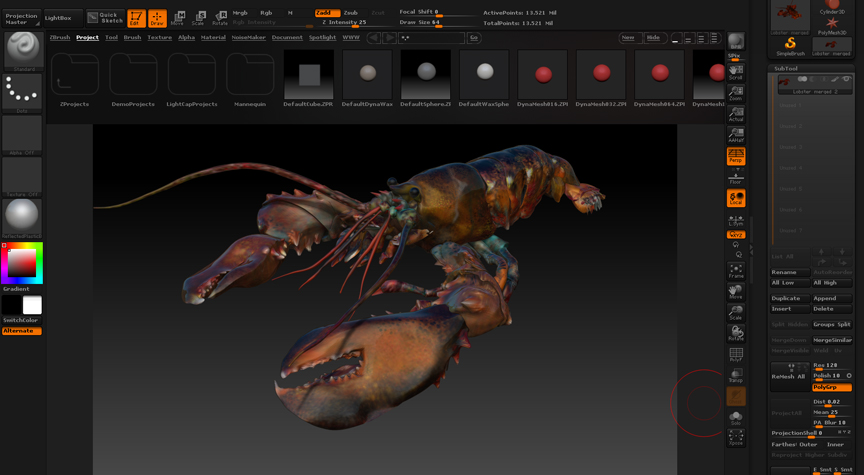Switch to the Spotlight LightBox tab

(322, 37)
